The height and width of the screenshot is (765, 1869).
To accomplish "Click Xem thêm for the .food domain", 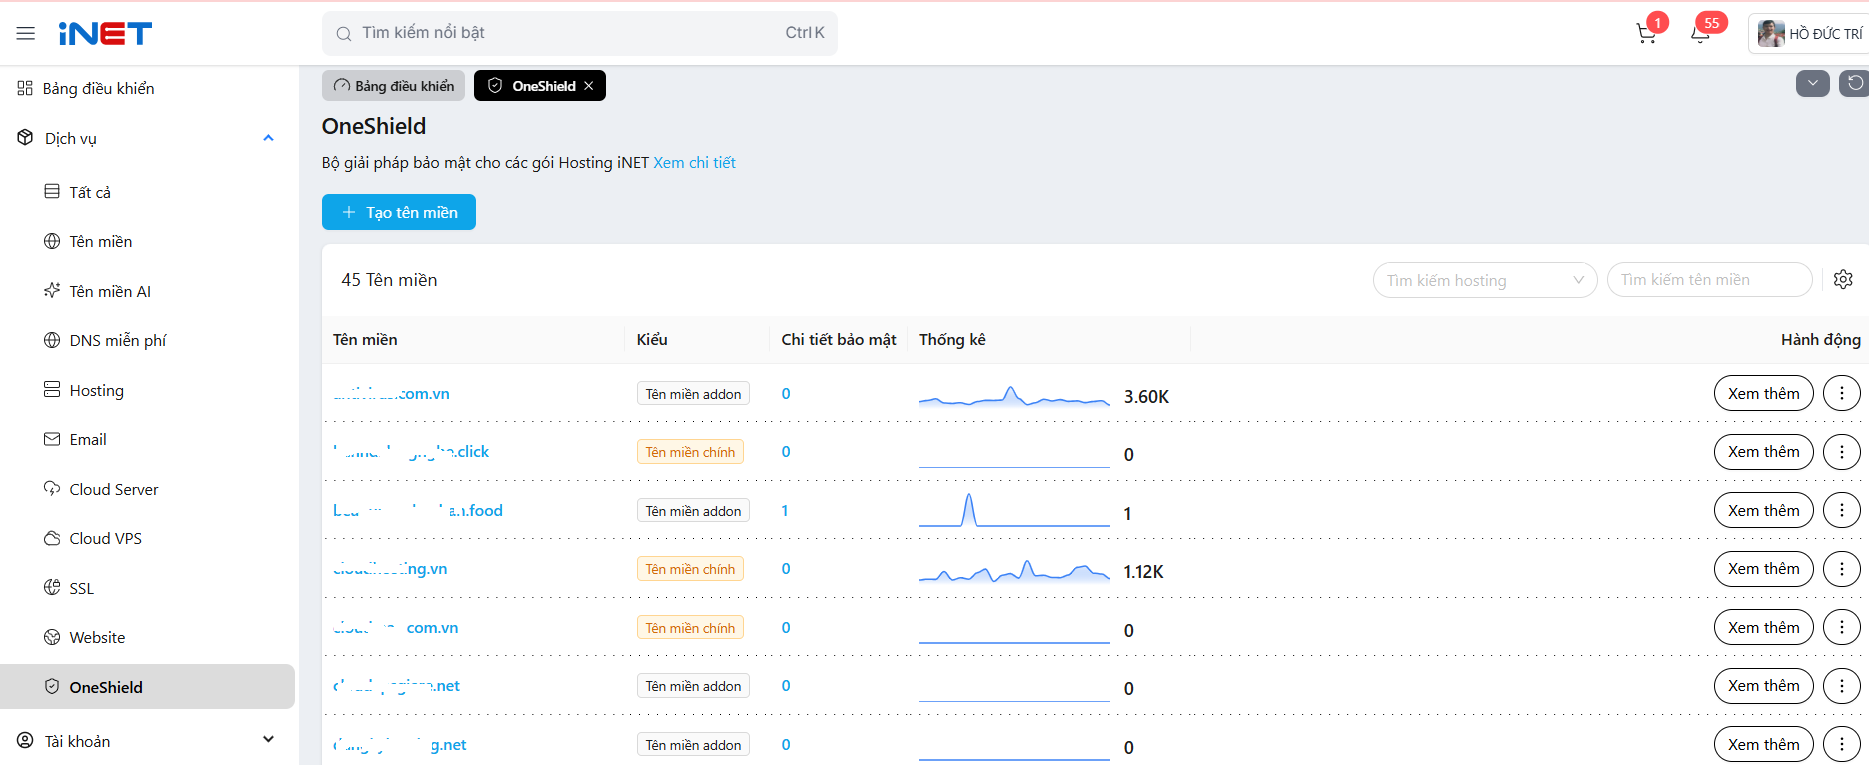I will pos(1763,511).
